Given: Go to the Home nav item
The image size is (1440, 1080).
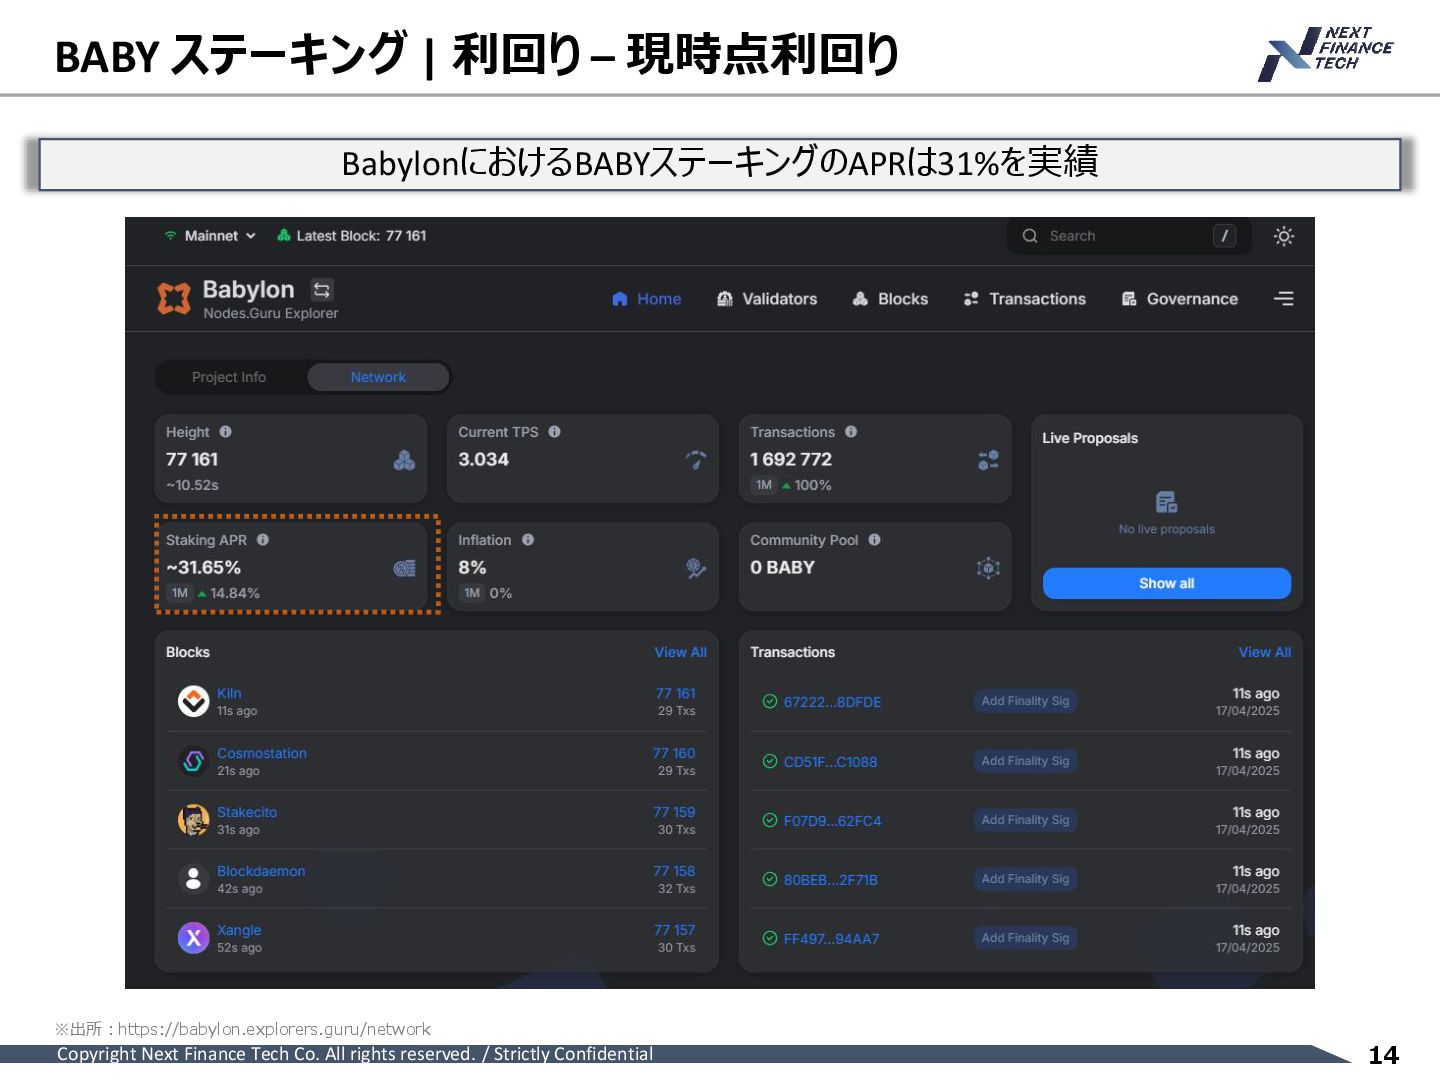Looking at the screenshot, I should [647, 299].
